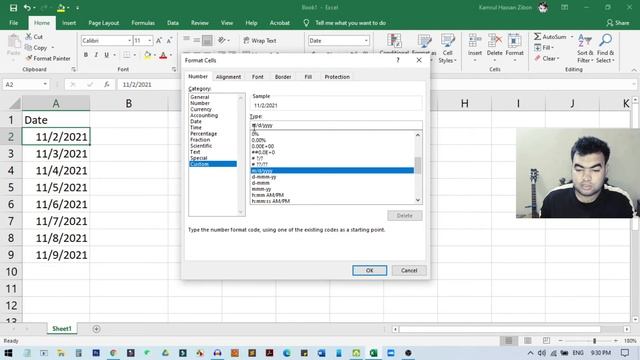Toggle Underline formatting
The image size is (640, 360).
tap(107, 55)
